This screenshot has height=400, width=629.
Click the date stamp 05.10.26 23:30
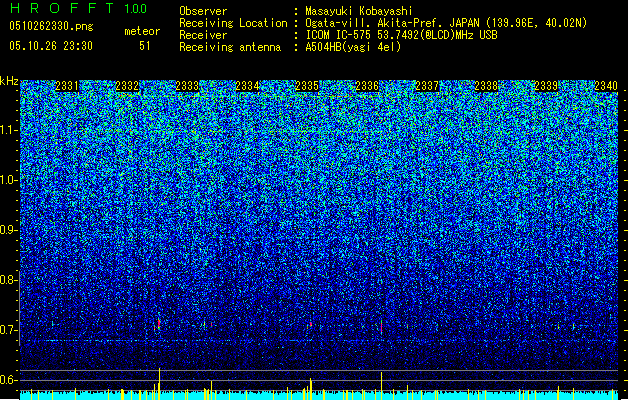coord(51,46)
